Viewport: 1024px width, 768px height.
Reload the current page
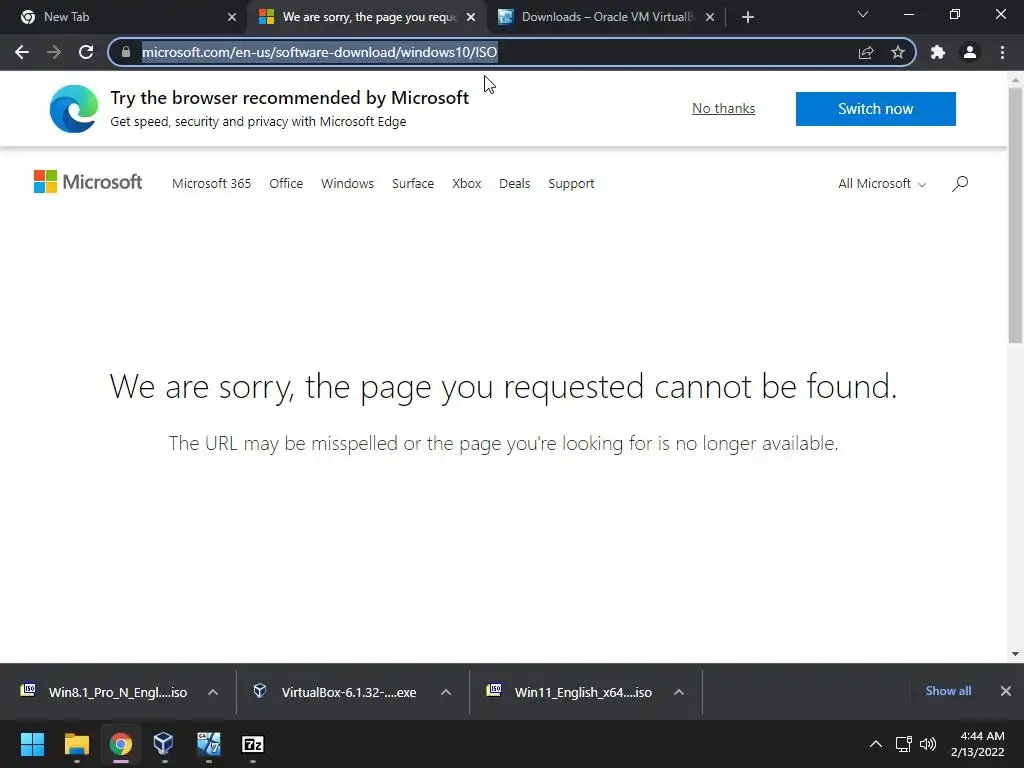(86, 52)
